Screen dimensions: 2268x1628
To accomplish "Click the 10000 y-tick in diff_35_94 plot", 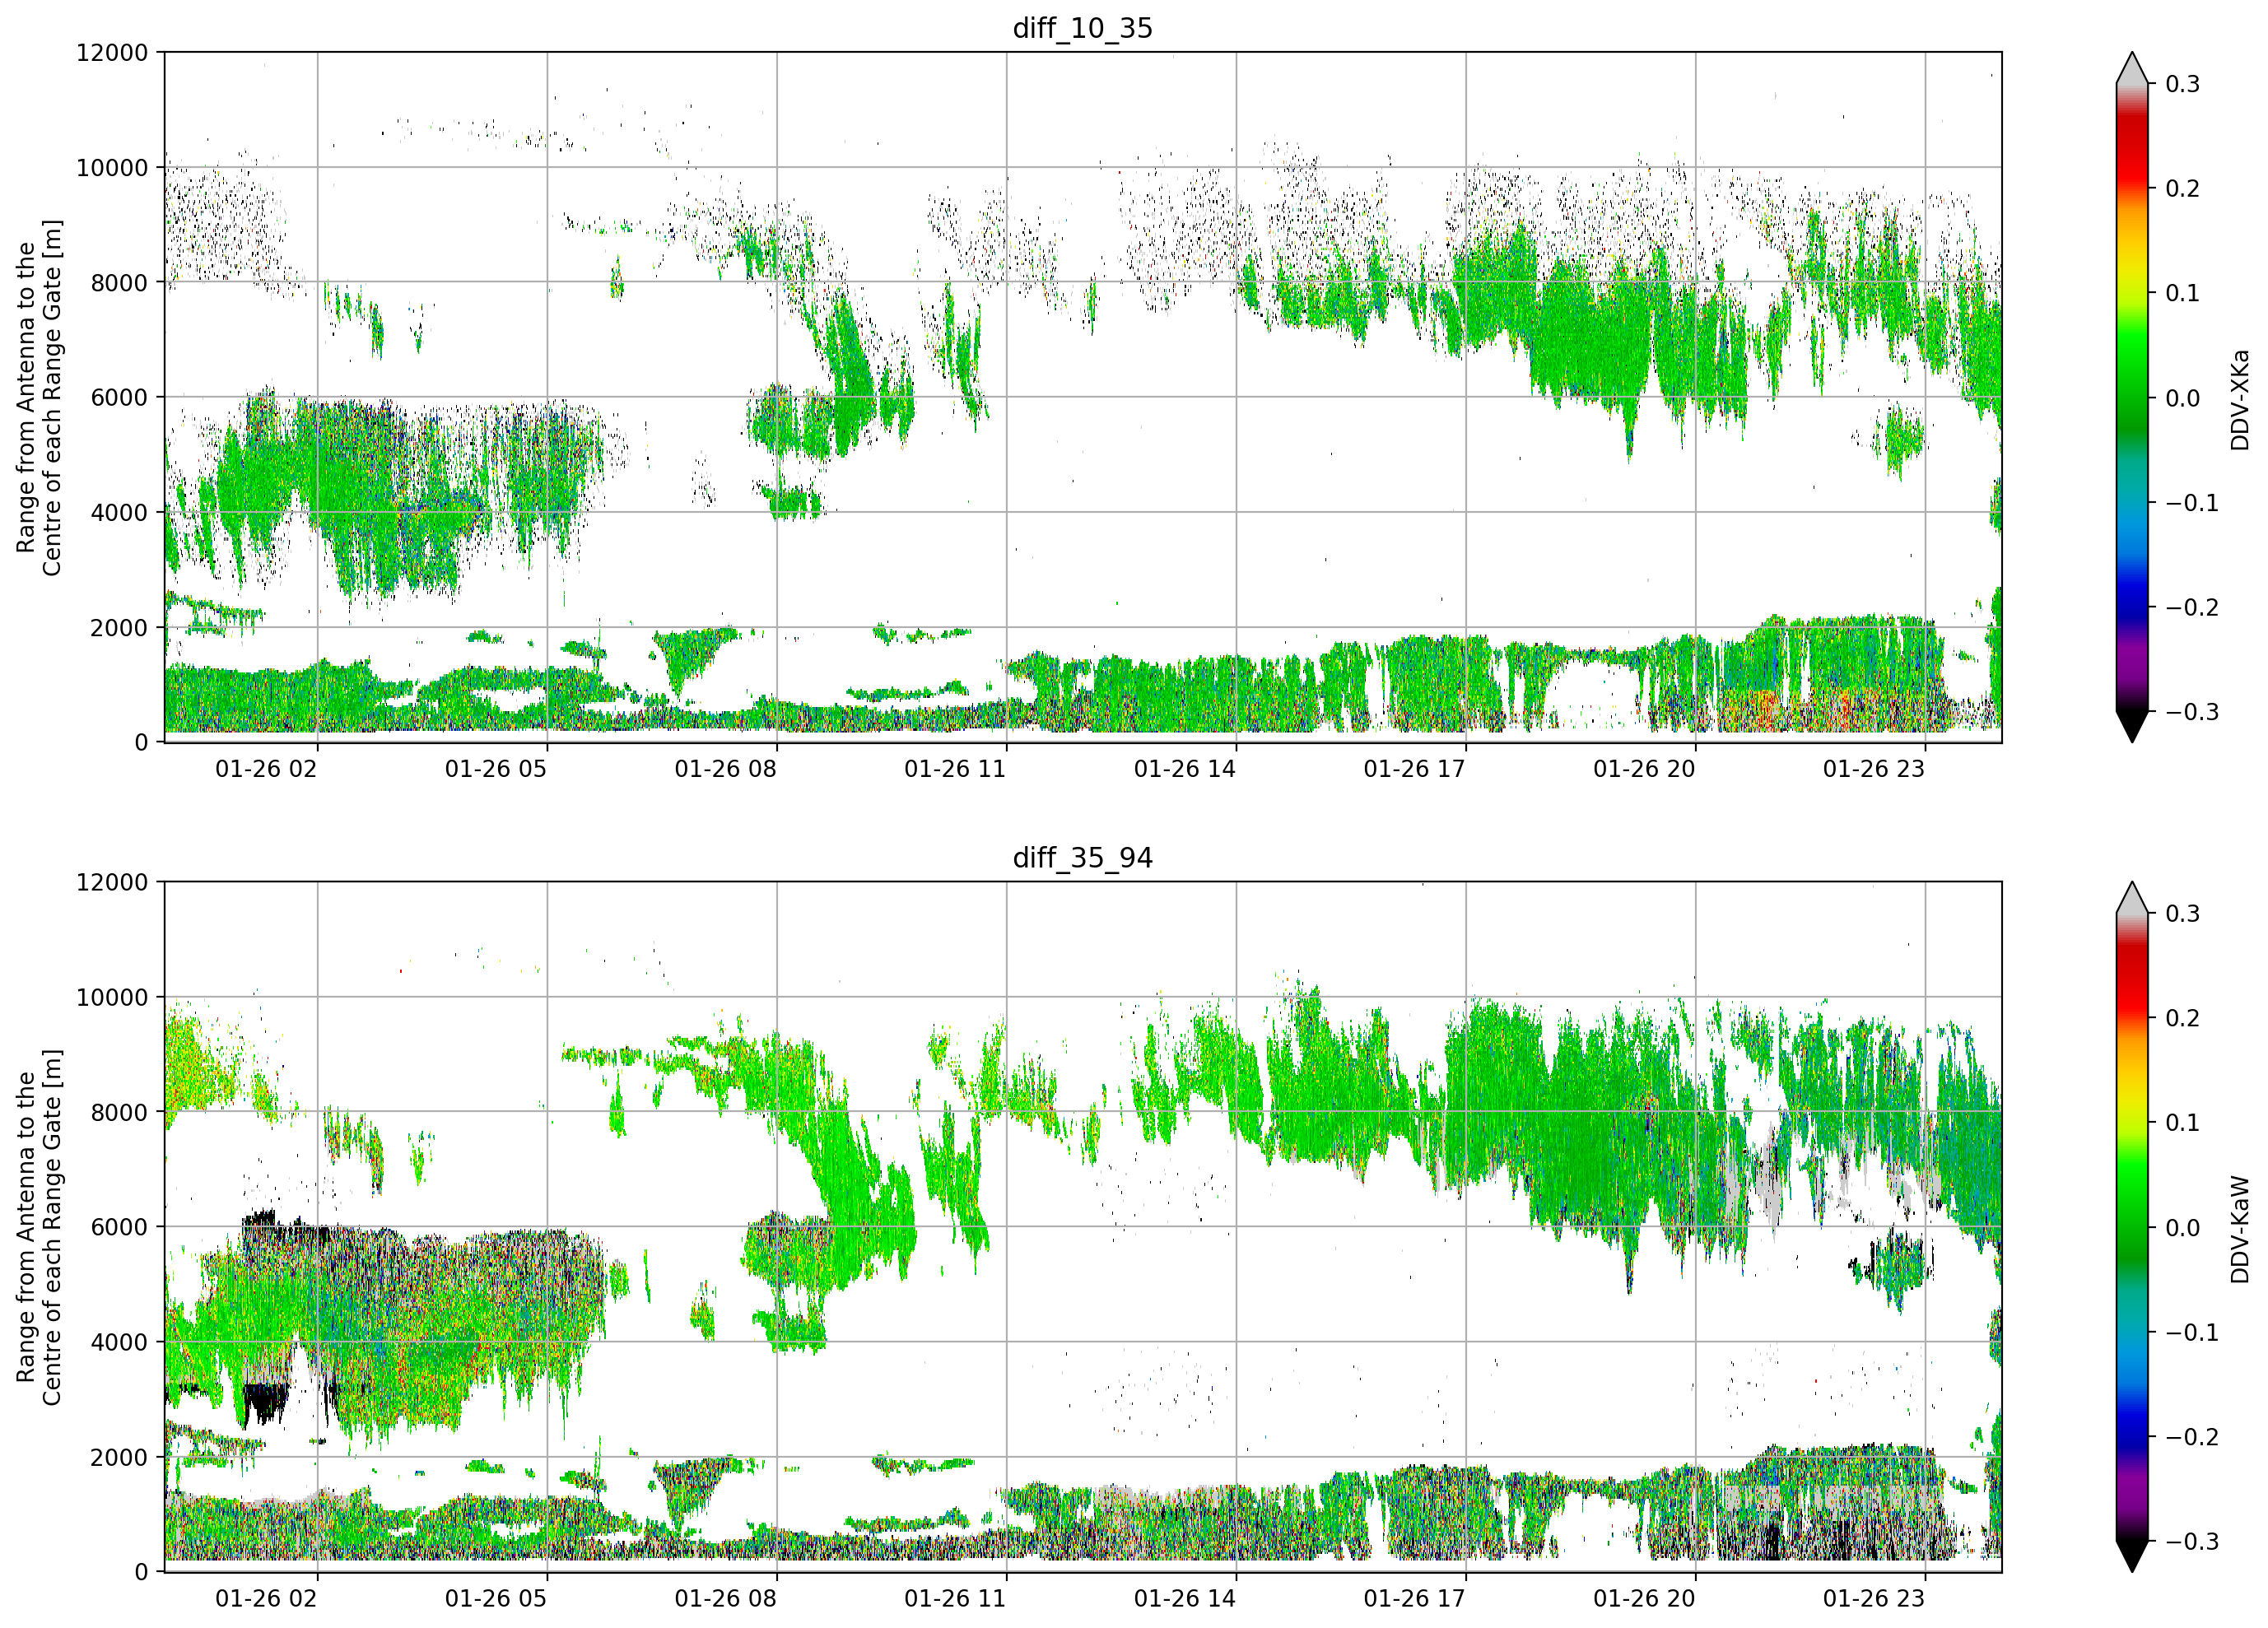I will tap(112, 998).
